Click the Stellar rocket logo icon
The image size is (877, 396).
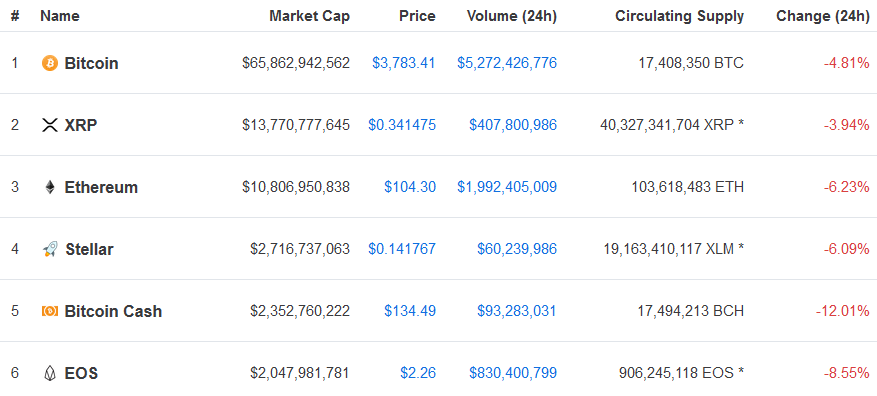pyautogui.click(x=50, y=249)
